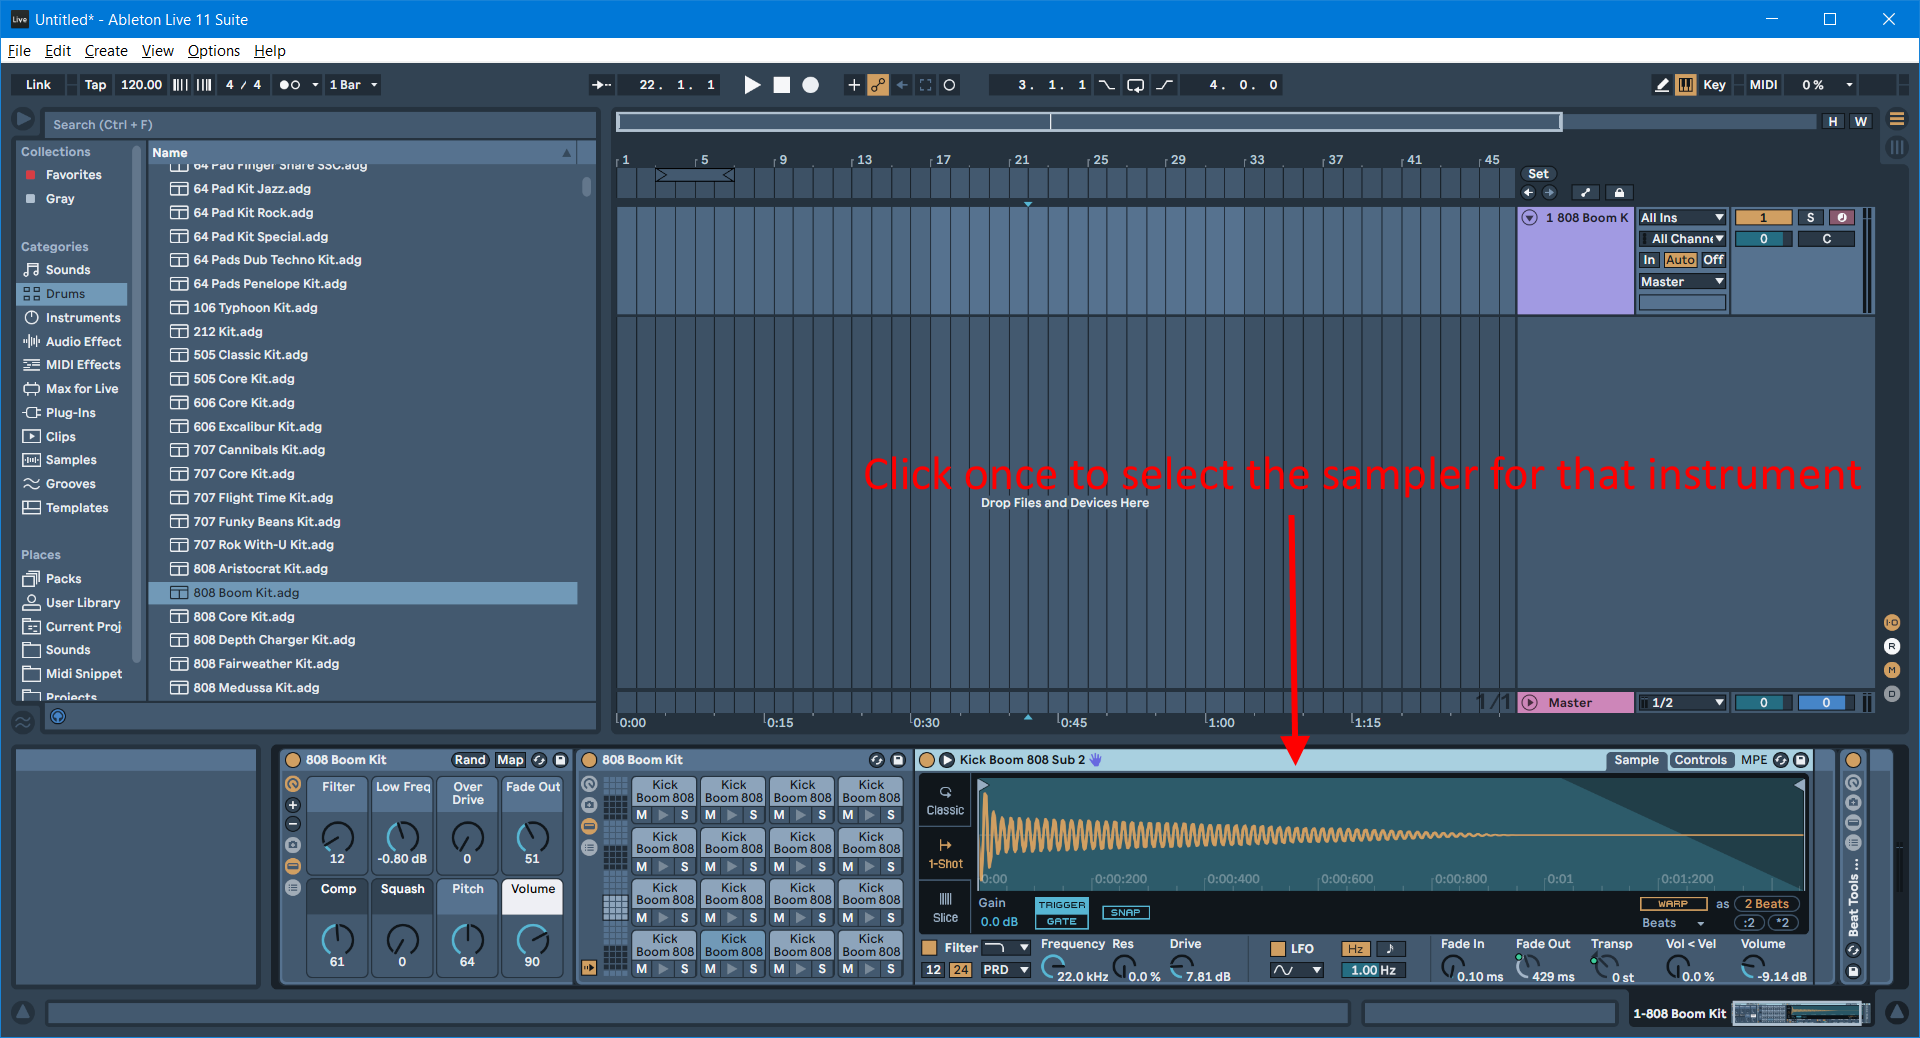Open the Edit menu
The height and width of the screenshot is (1038, 1920).
tap(58, 51)
